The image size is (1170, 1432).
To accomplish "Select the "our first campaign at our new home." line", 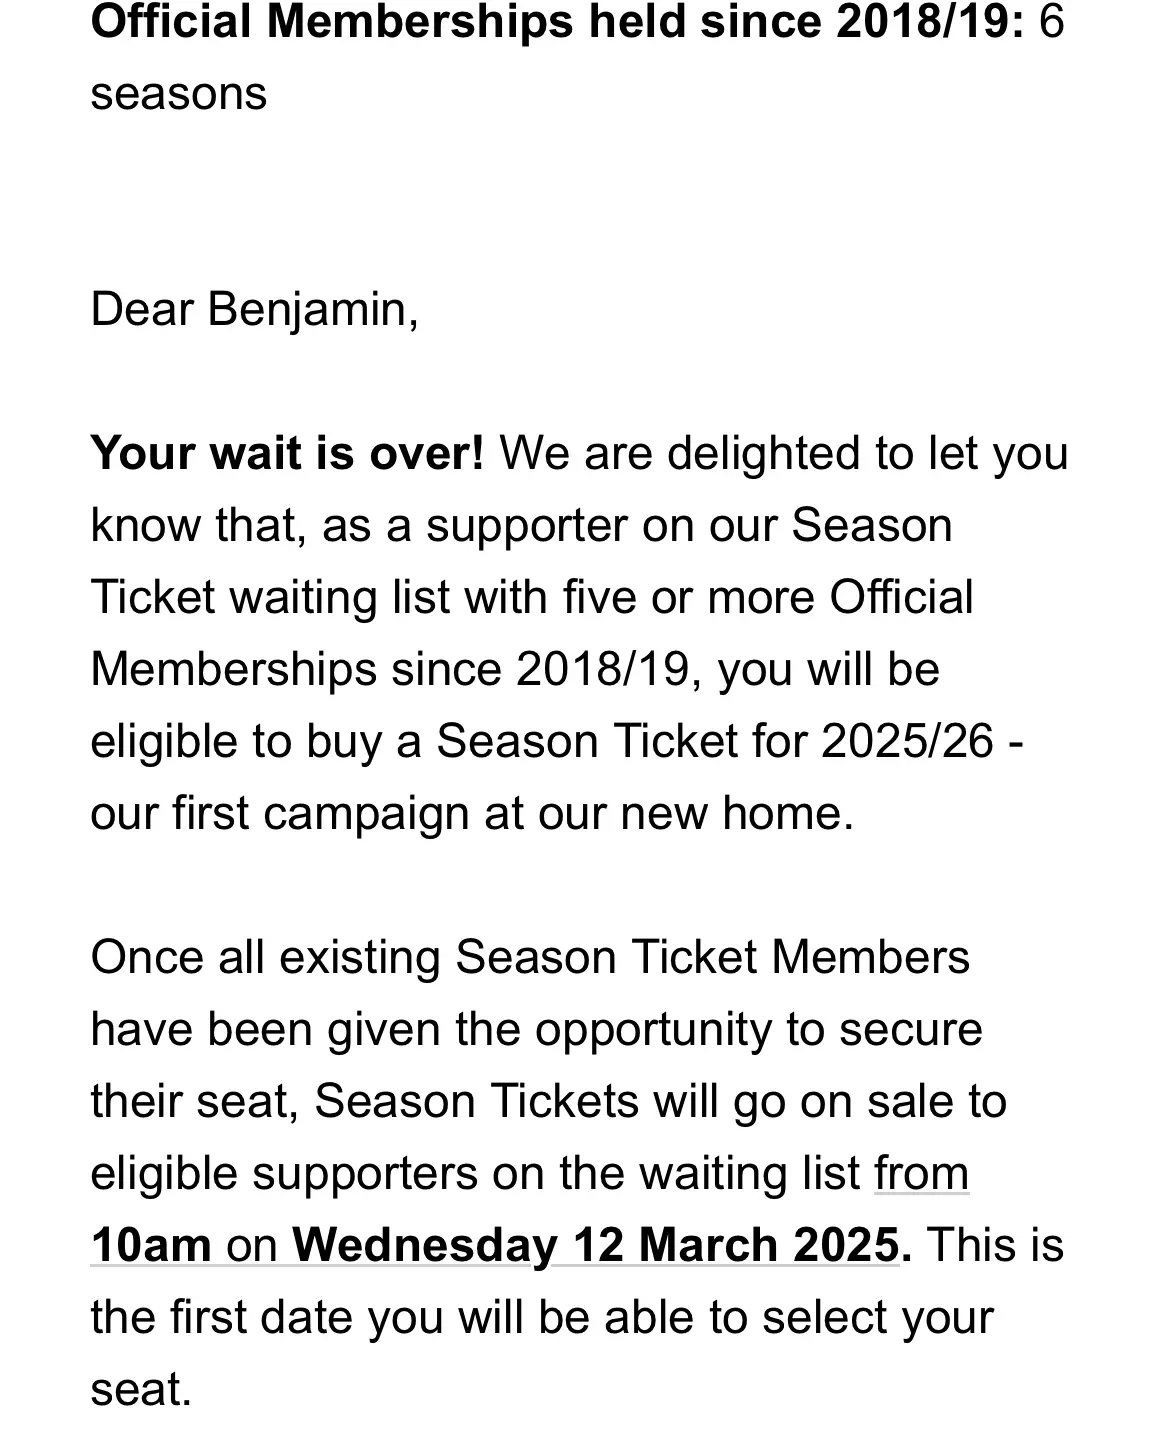I will [x=472, y=814].
